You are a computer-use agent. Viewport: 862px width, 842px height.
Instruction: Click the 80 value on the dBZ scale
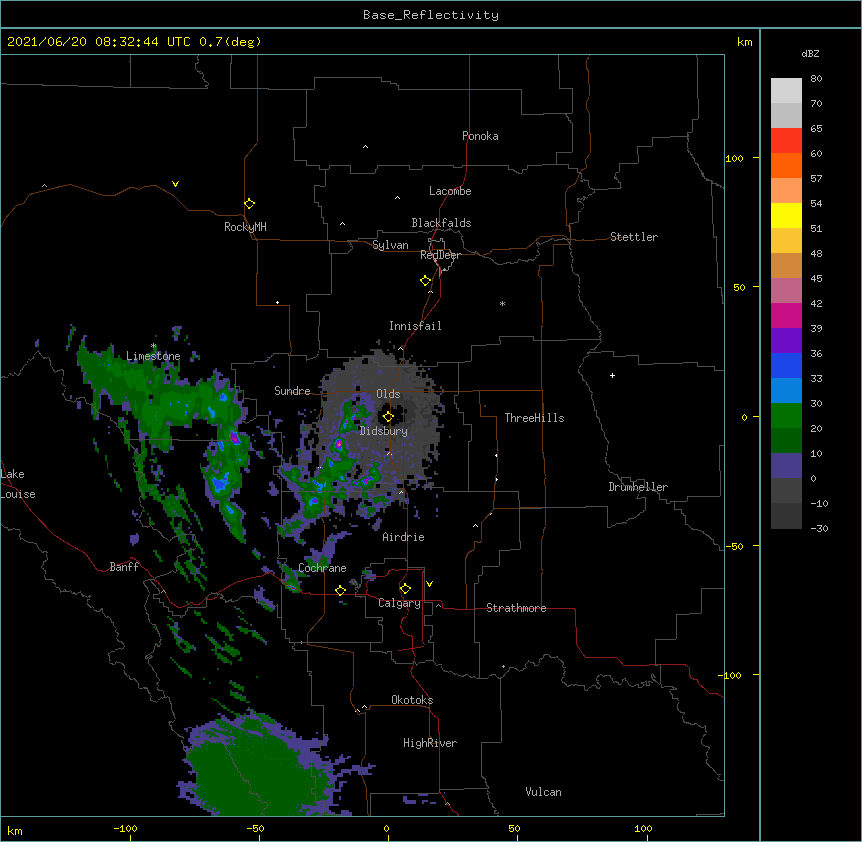click(x=816, y=79)
